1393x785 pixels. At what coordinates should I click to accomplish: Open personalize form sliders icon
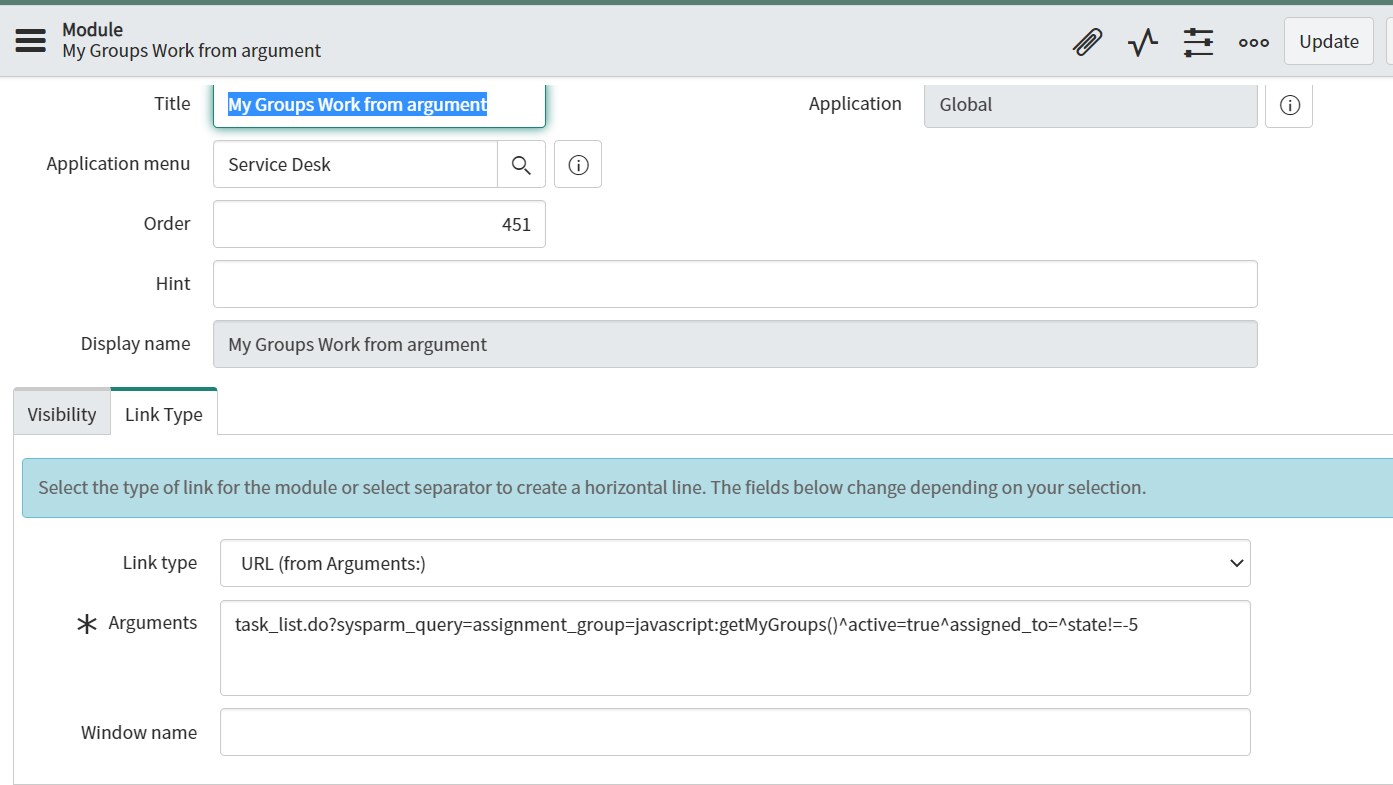point(1198,42)
